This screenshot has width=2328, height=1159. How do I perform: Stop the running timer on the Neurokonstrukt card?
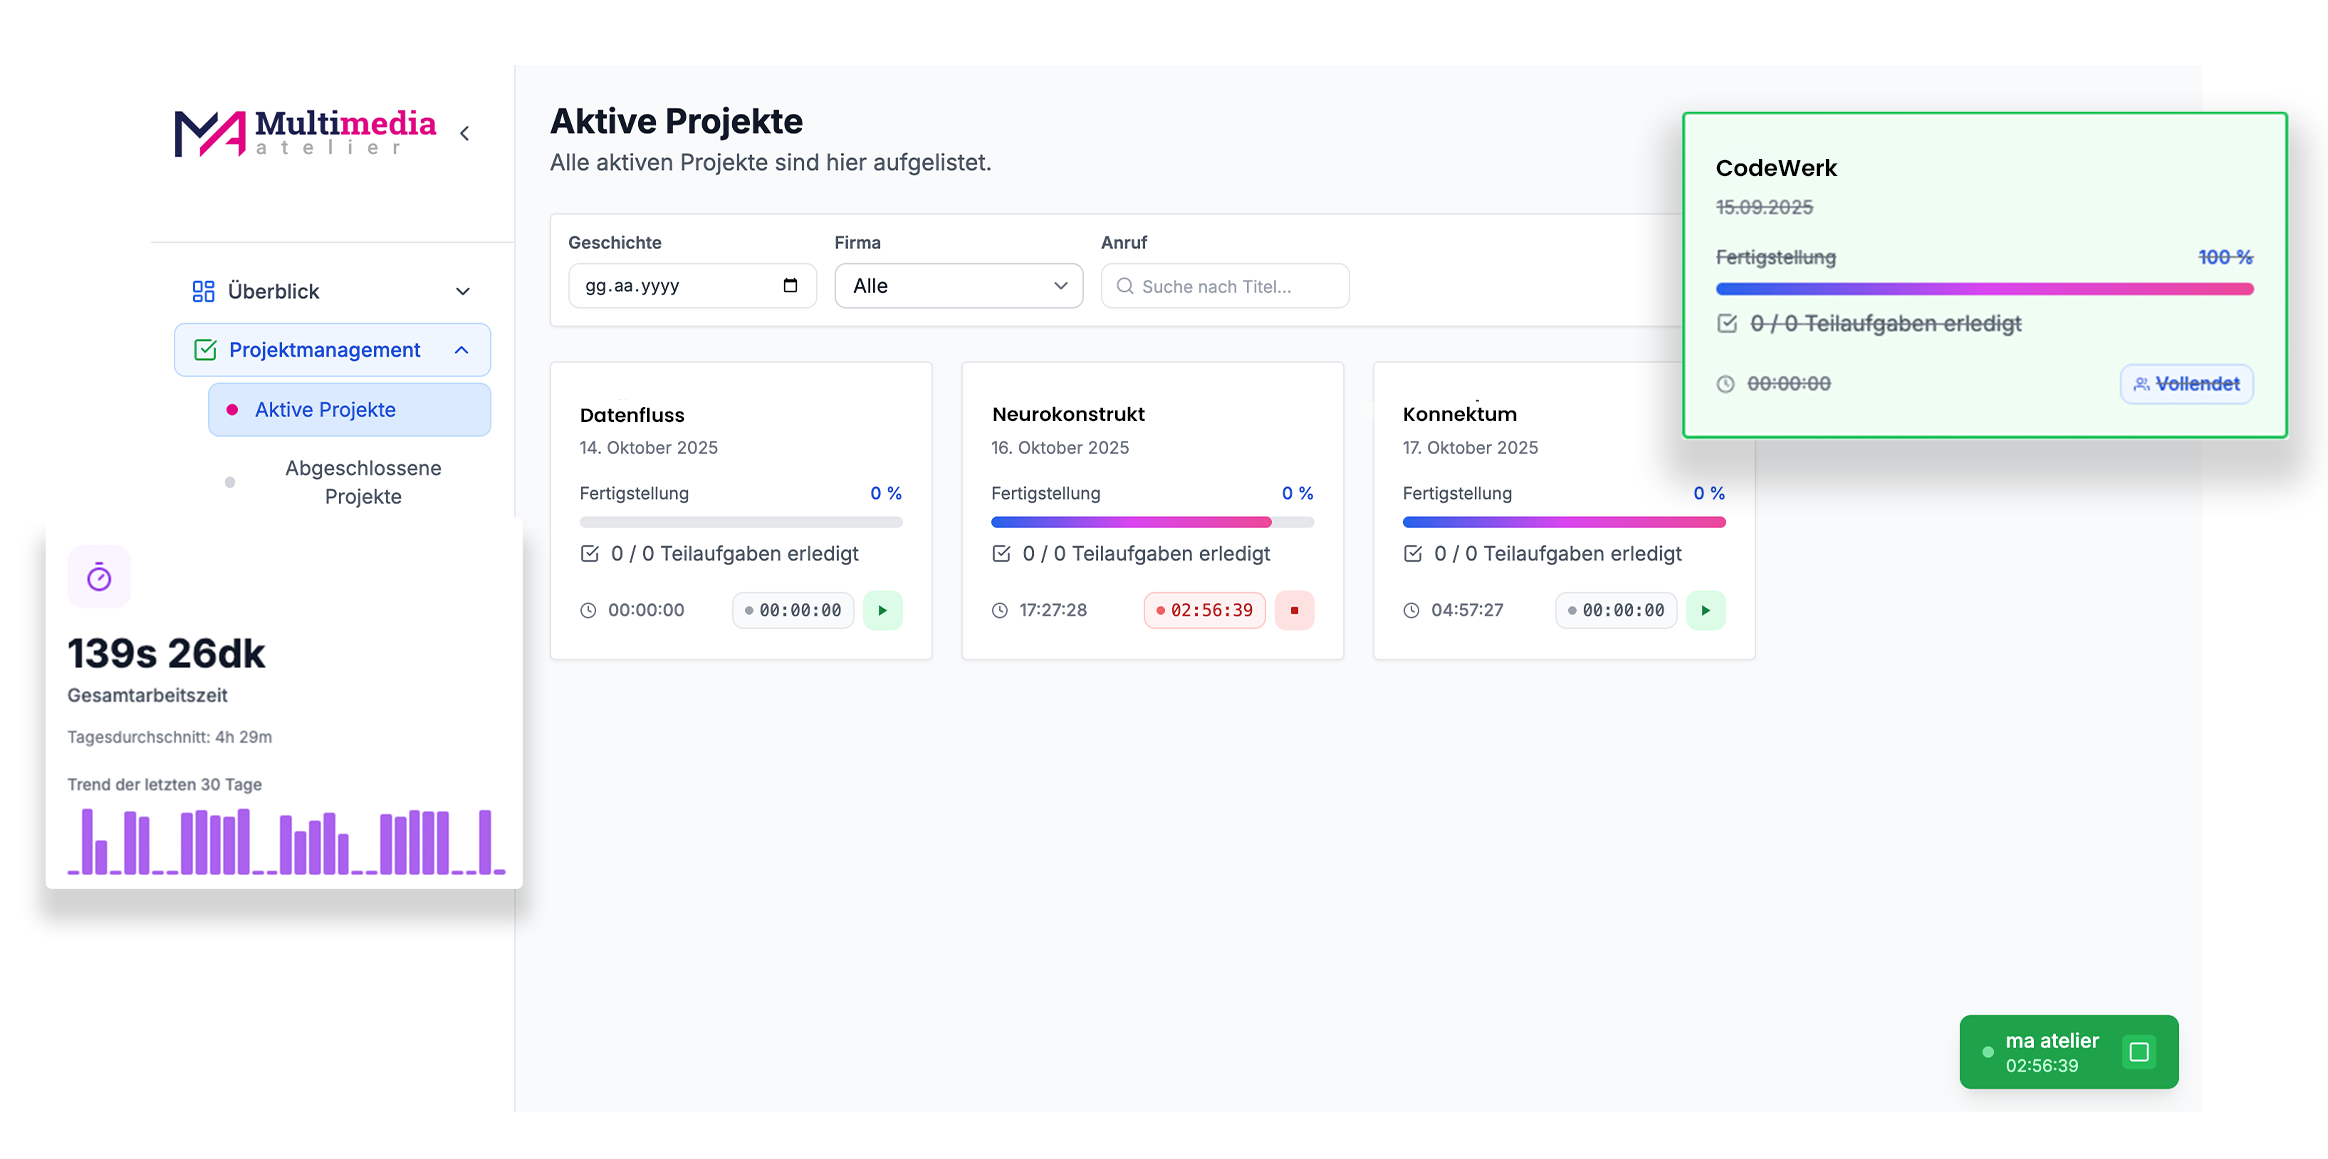(1295, 610)
